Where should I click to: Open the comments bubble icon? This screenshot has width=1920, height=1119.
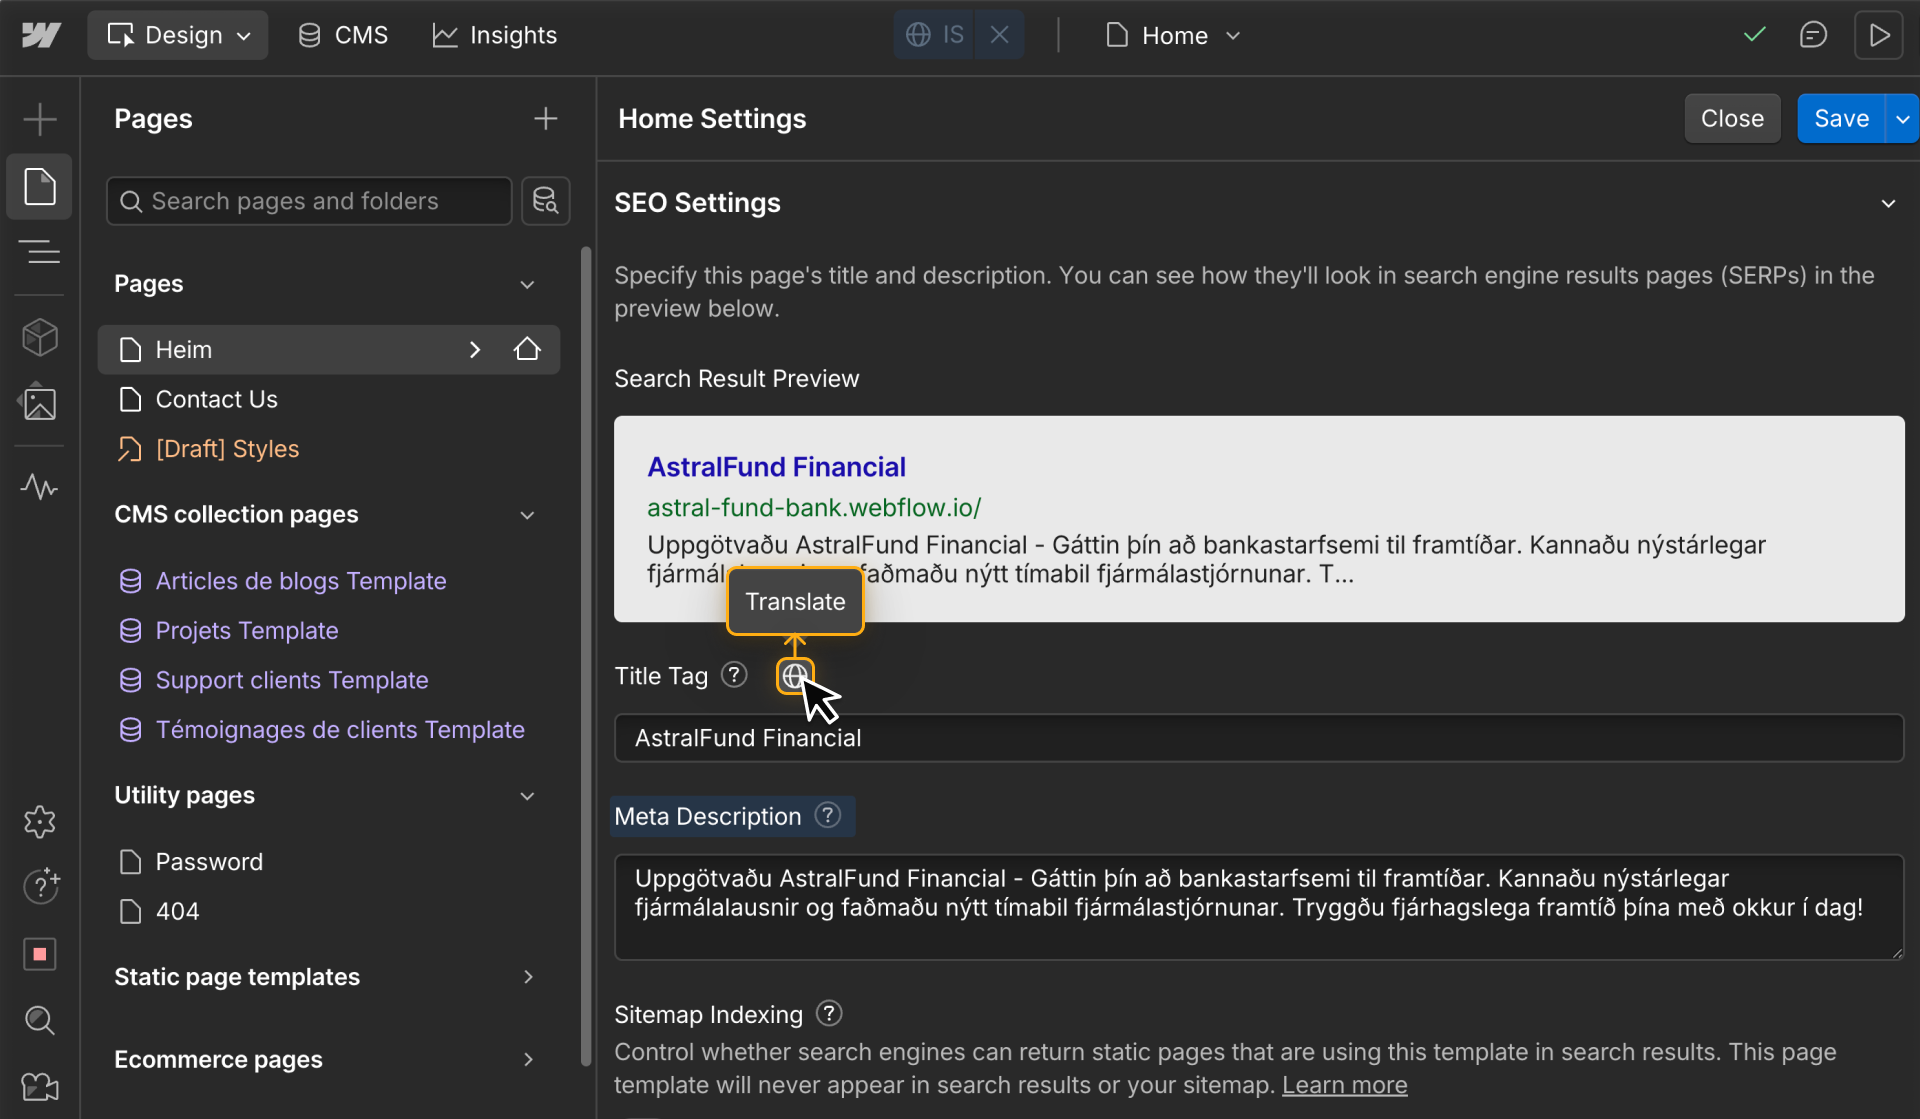[1813, 34]
